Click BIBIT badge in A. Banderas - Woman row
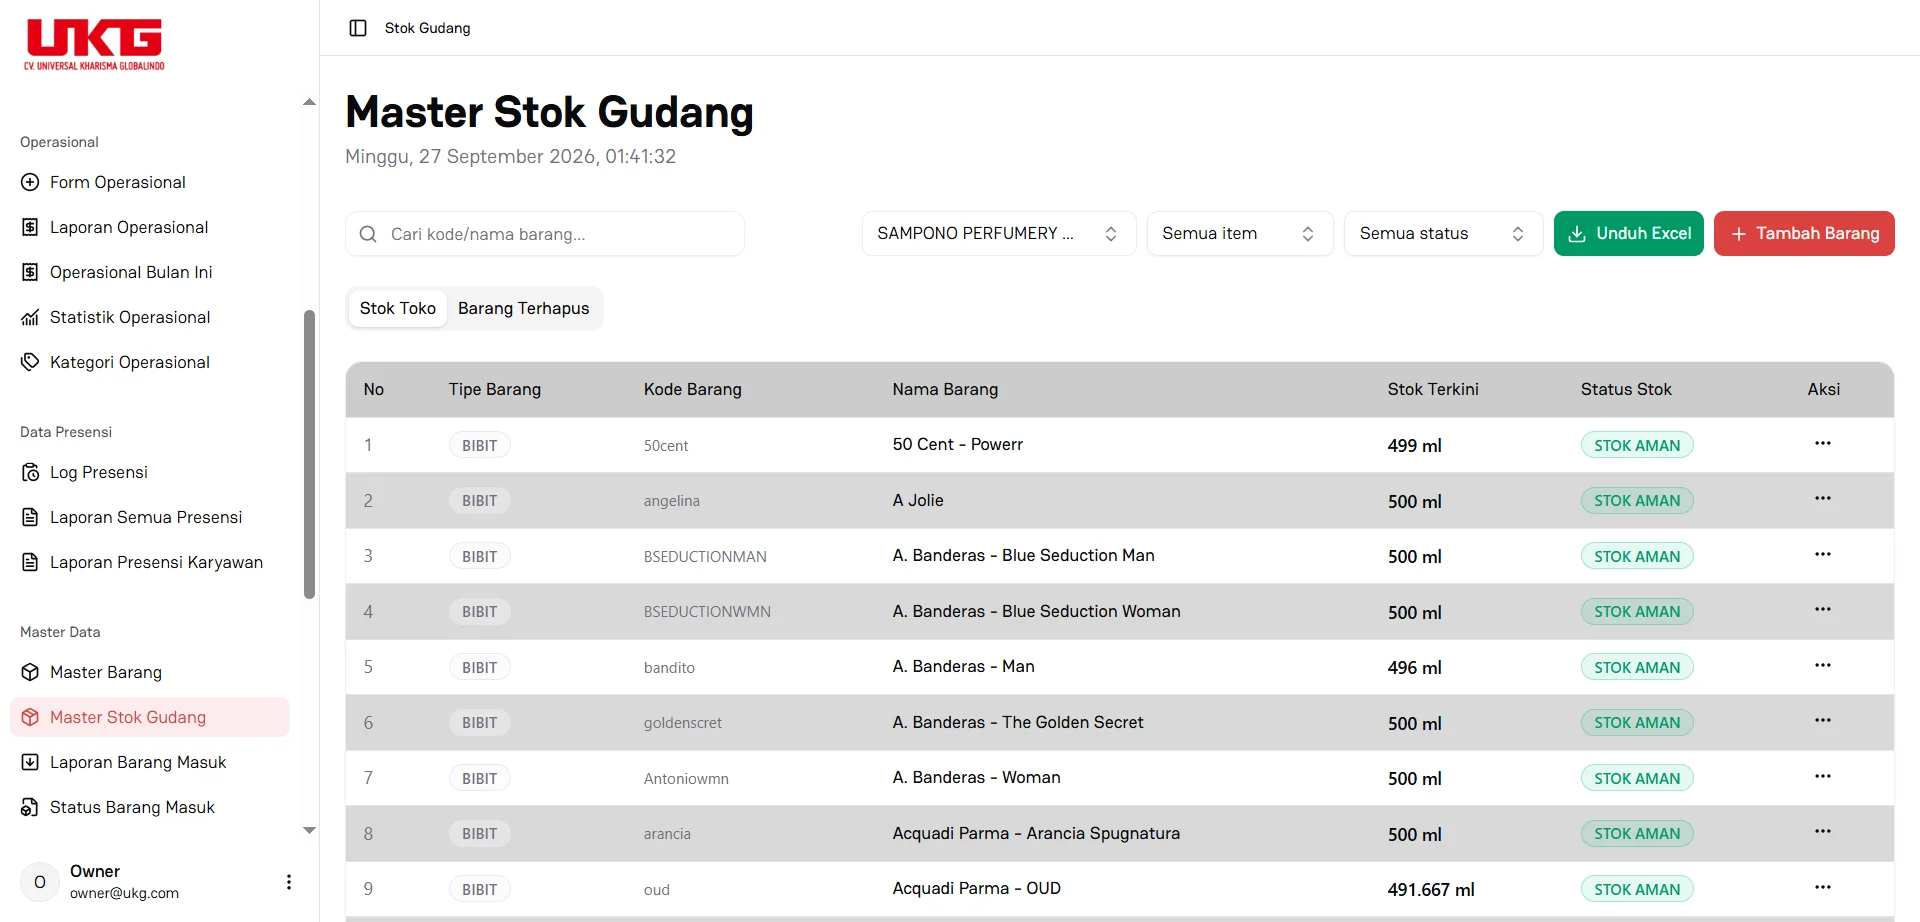The width and height of the screenshot is (1920, 922). [x=479, y=778]
